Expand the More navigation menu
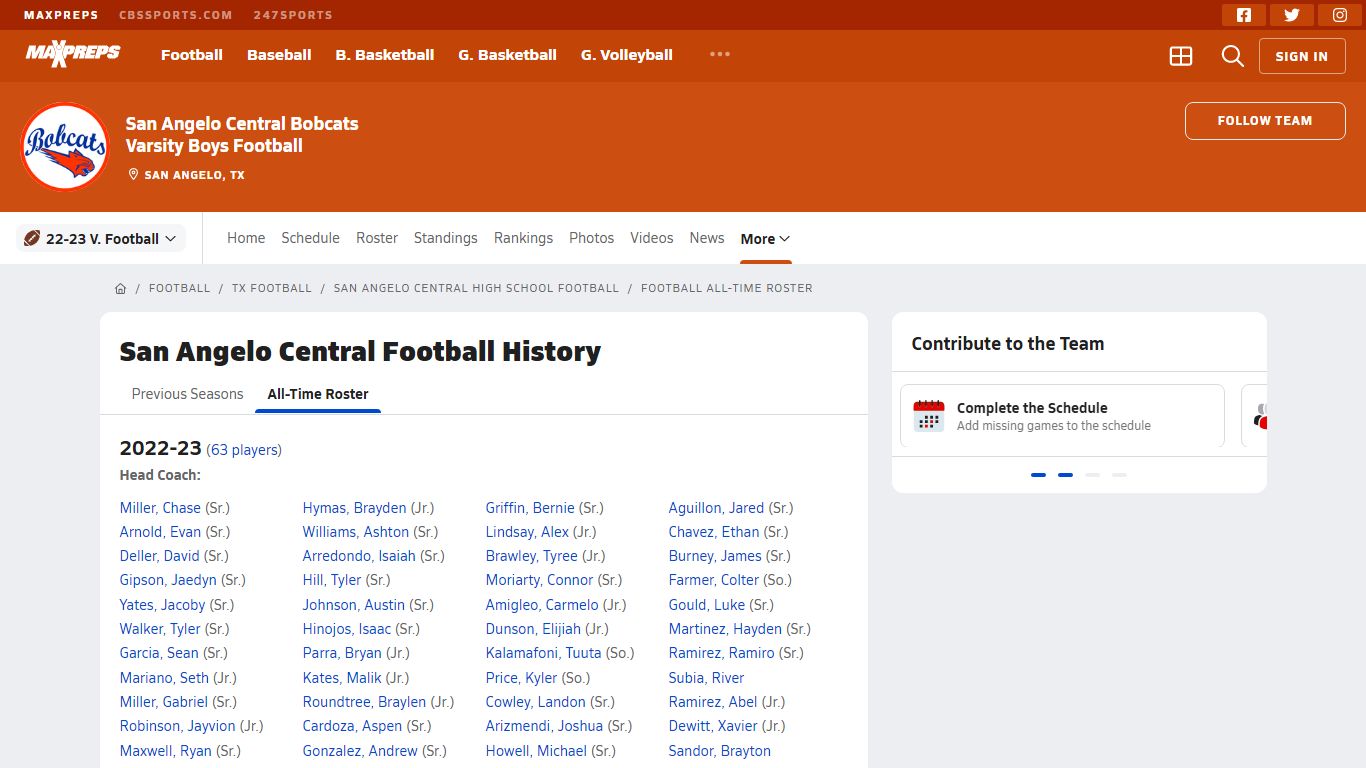Screen dimensions: 1366x768 coord(765,239)
